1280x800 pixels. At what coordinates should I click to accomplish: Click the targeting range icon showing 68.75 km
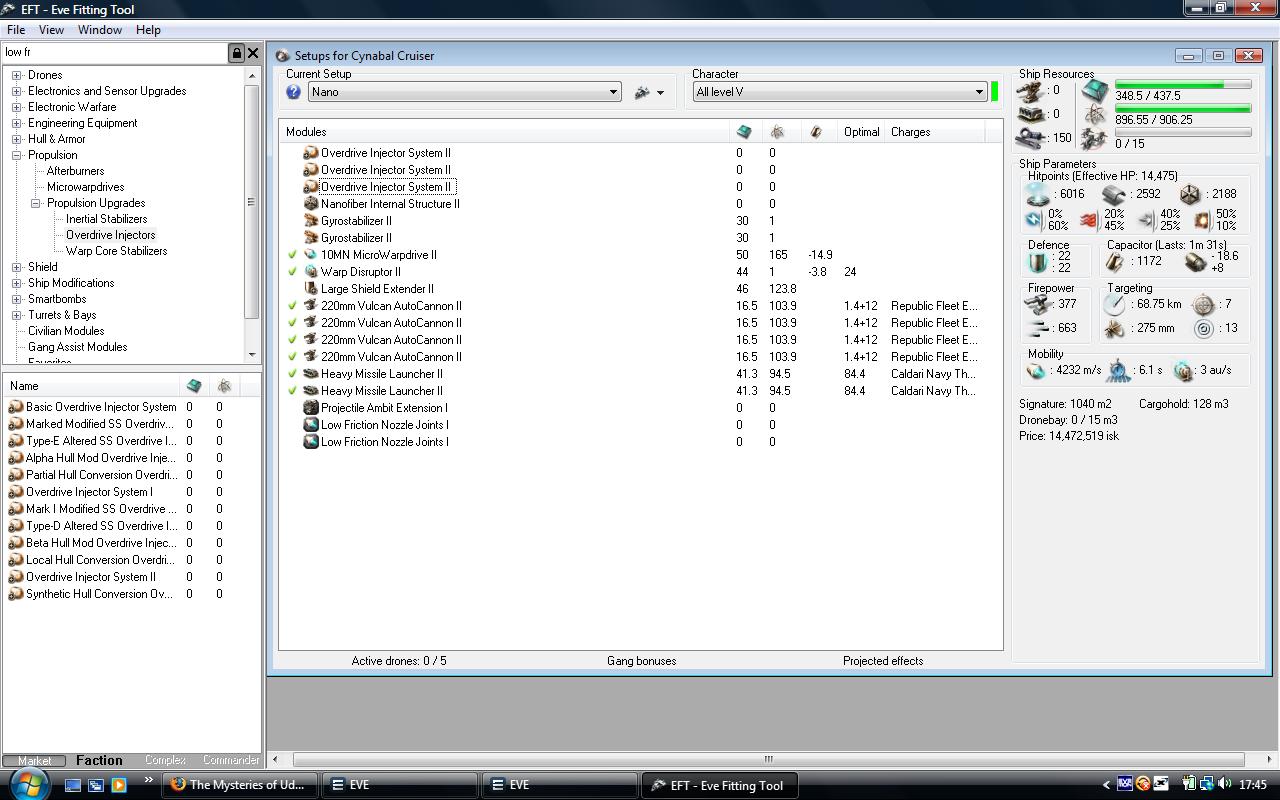click(x=1114, y=304)
